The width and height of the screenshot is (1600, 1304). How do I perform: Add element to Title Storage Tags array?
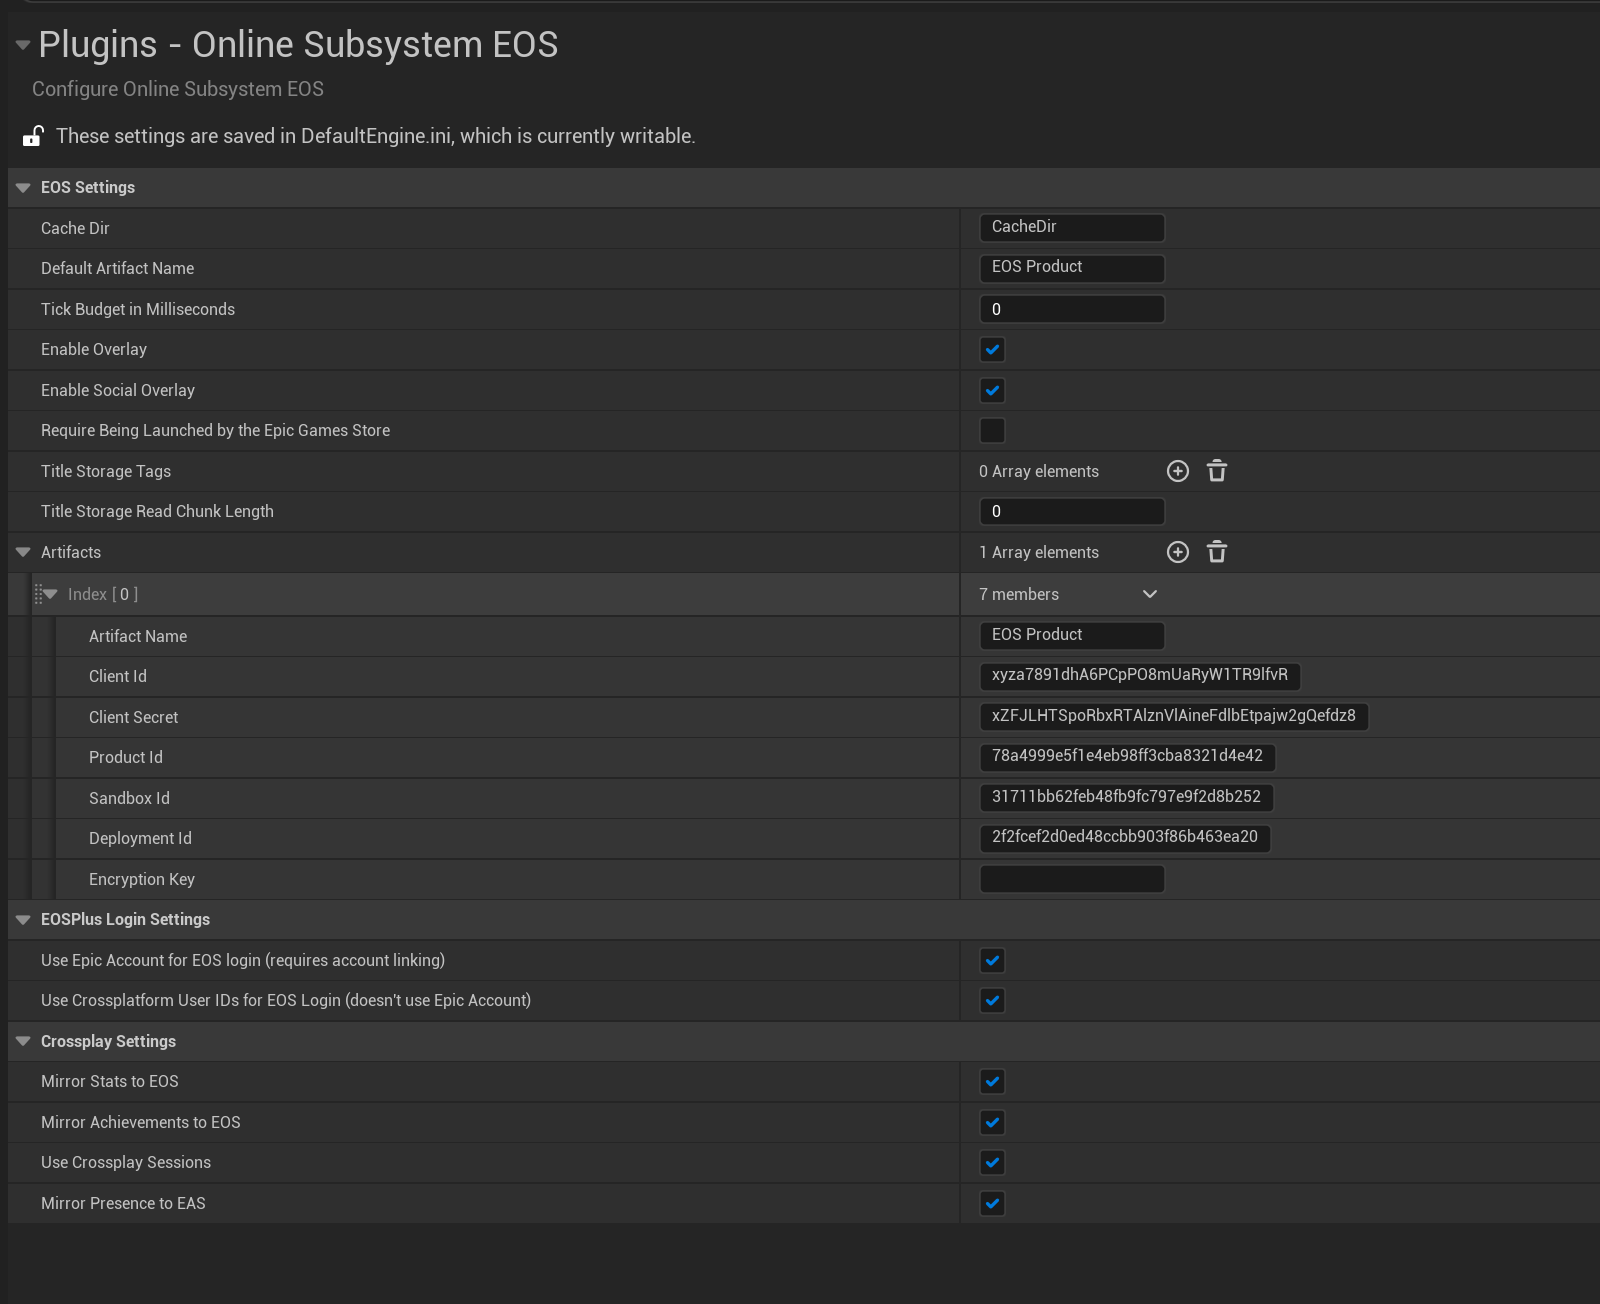(1178, 471)
